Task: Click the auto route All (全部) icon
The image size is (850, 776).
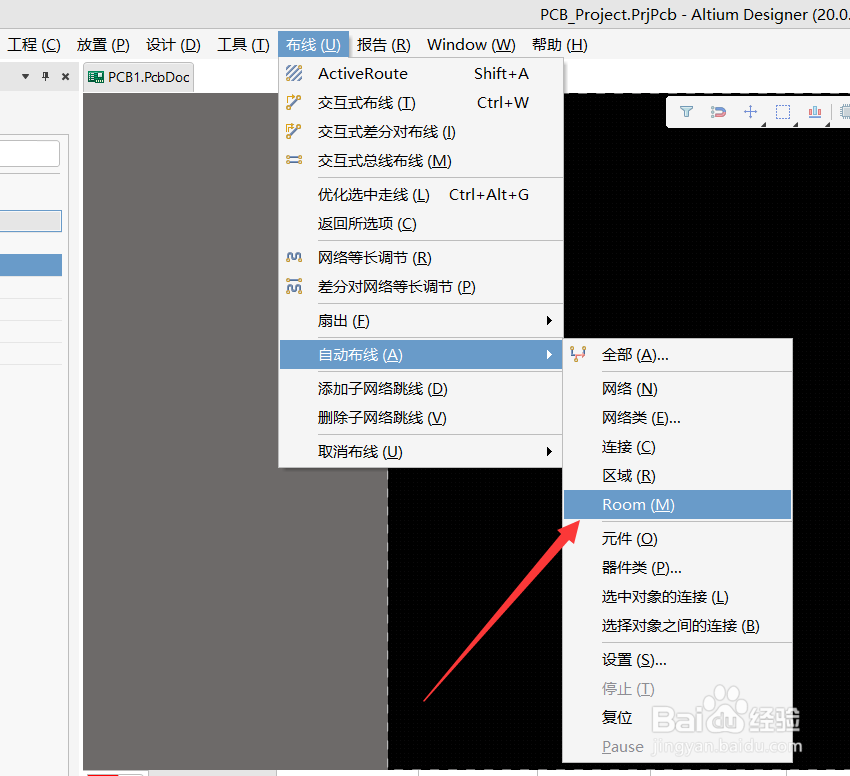Action: (x=578, y=354)
